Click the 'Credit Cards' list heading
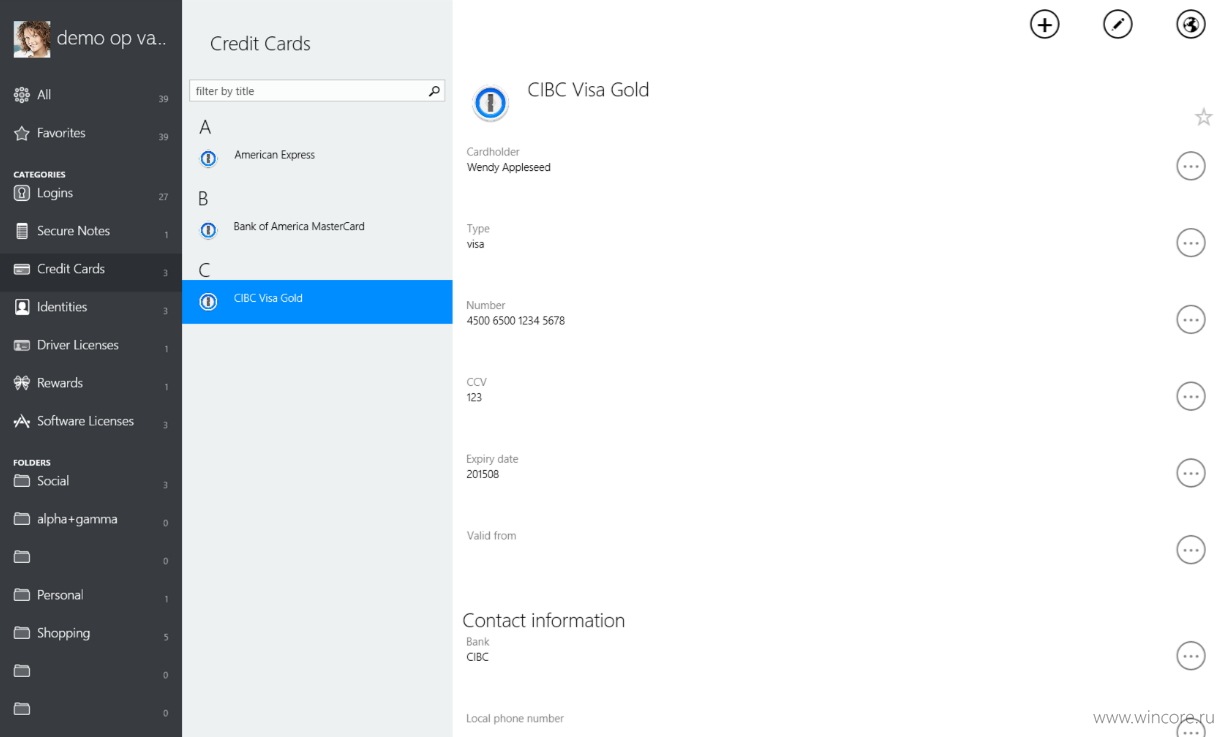 coord(260,43)
